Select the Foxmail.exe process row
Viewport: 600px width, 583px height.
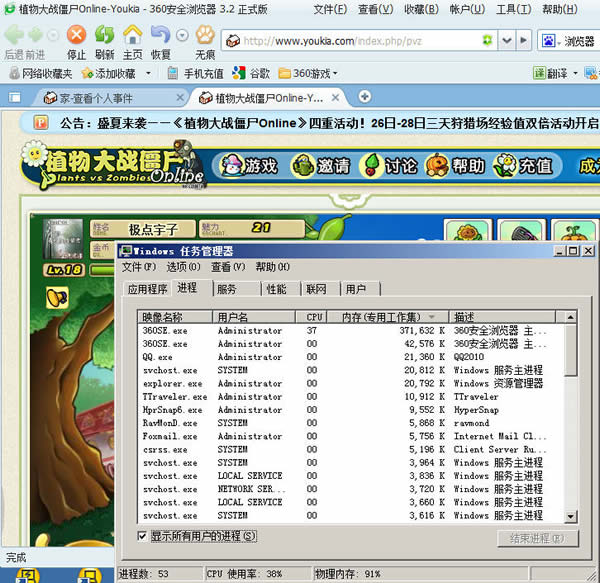coord(351,436)
